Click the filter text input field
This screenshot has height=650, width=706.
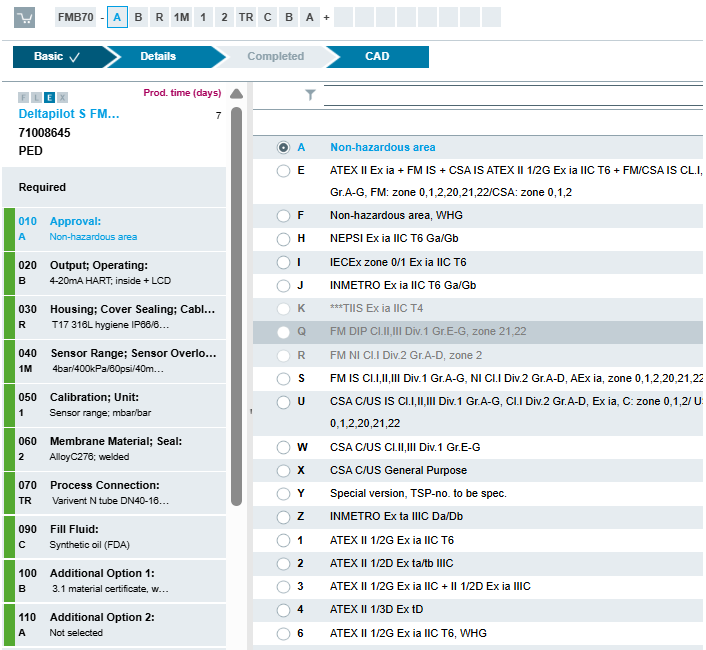pyautogui.click(x=512, y=95)
